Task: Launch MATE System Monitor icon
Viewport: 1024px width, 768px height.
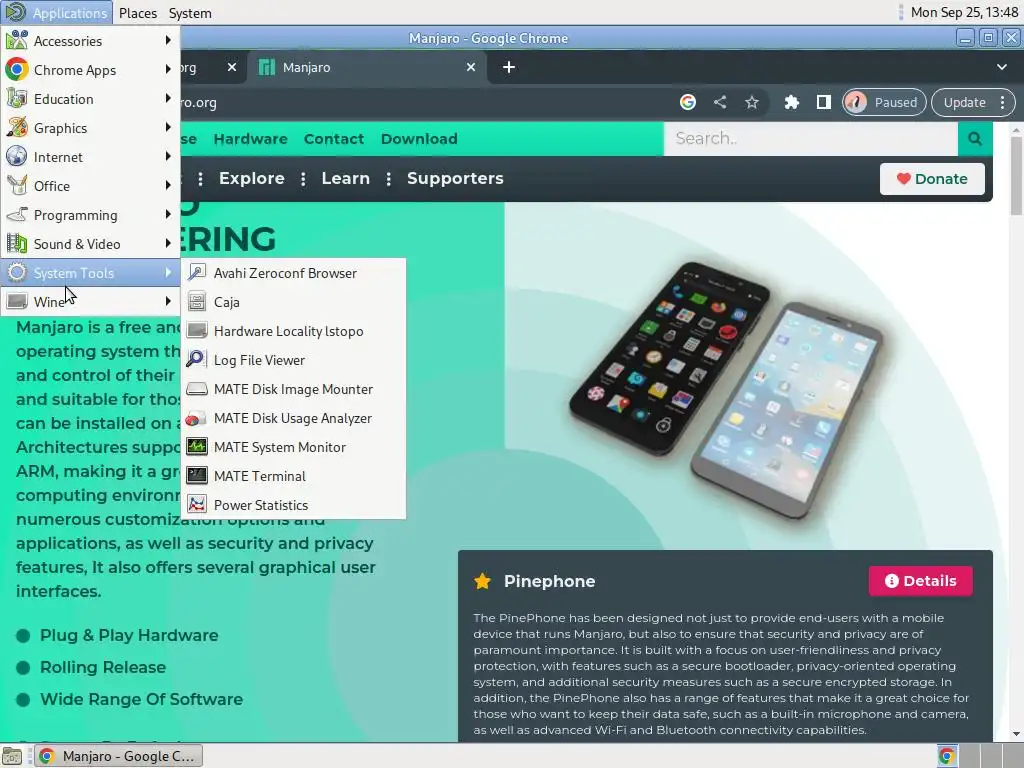Action: [x=197, y=447]
